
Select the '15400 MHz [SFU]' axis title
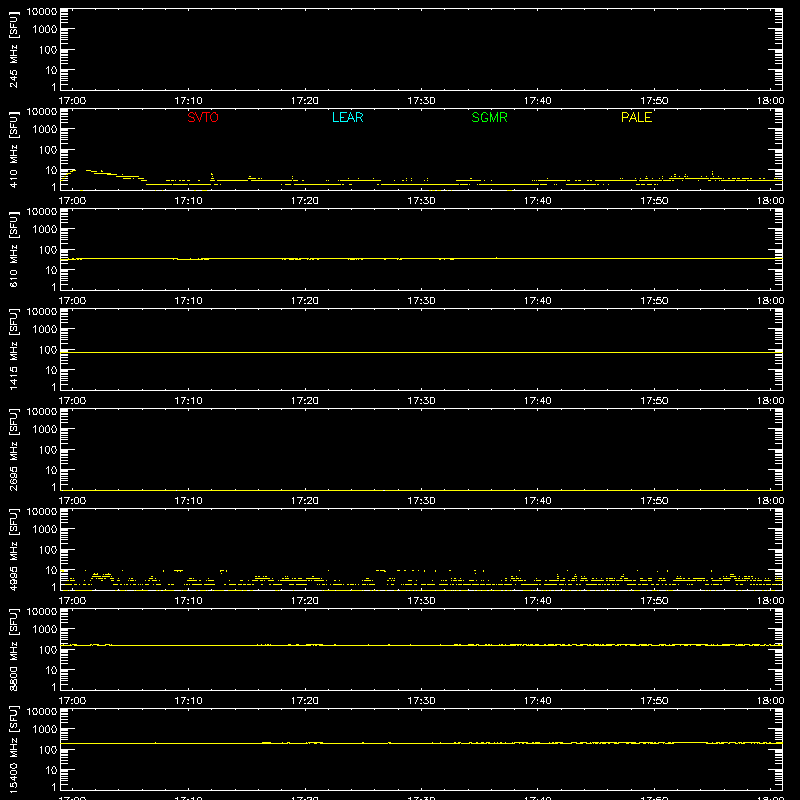click(x=13, y=749)
